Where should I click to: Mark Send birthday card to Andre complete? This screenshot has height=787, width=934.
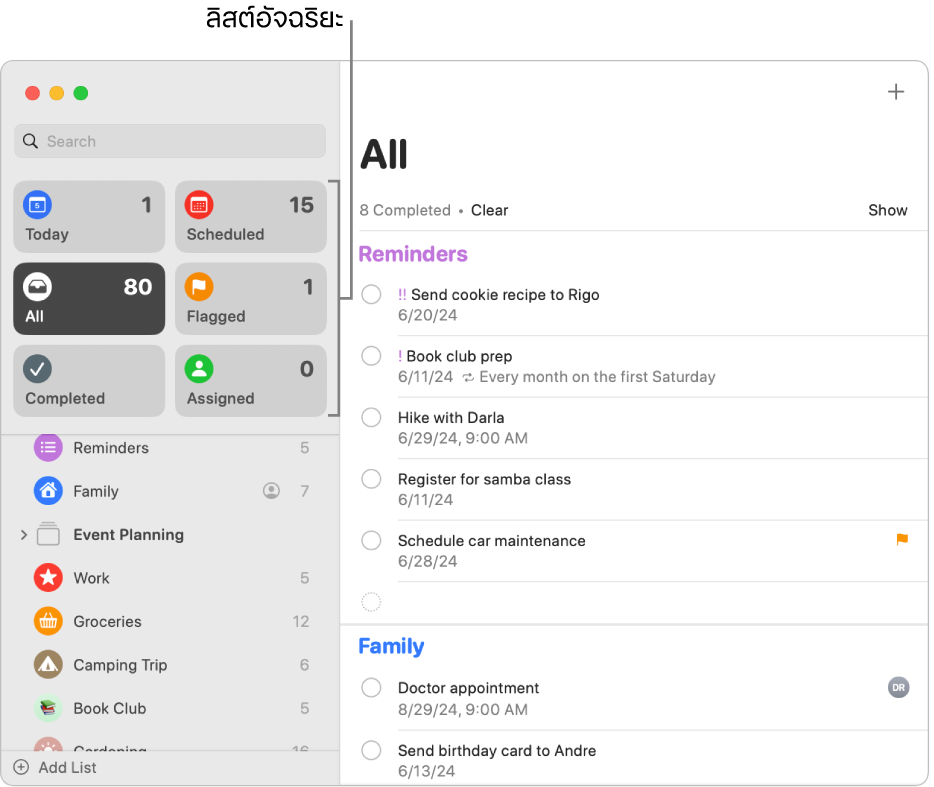pos(371,750)
